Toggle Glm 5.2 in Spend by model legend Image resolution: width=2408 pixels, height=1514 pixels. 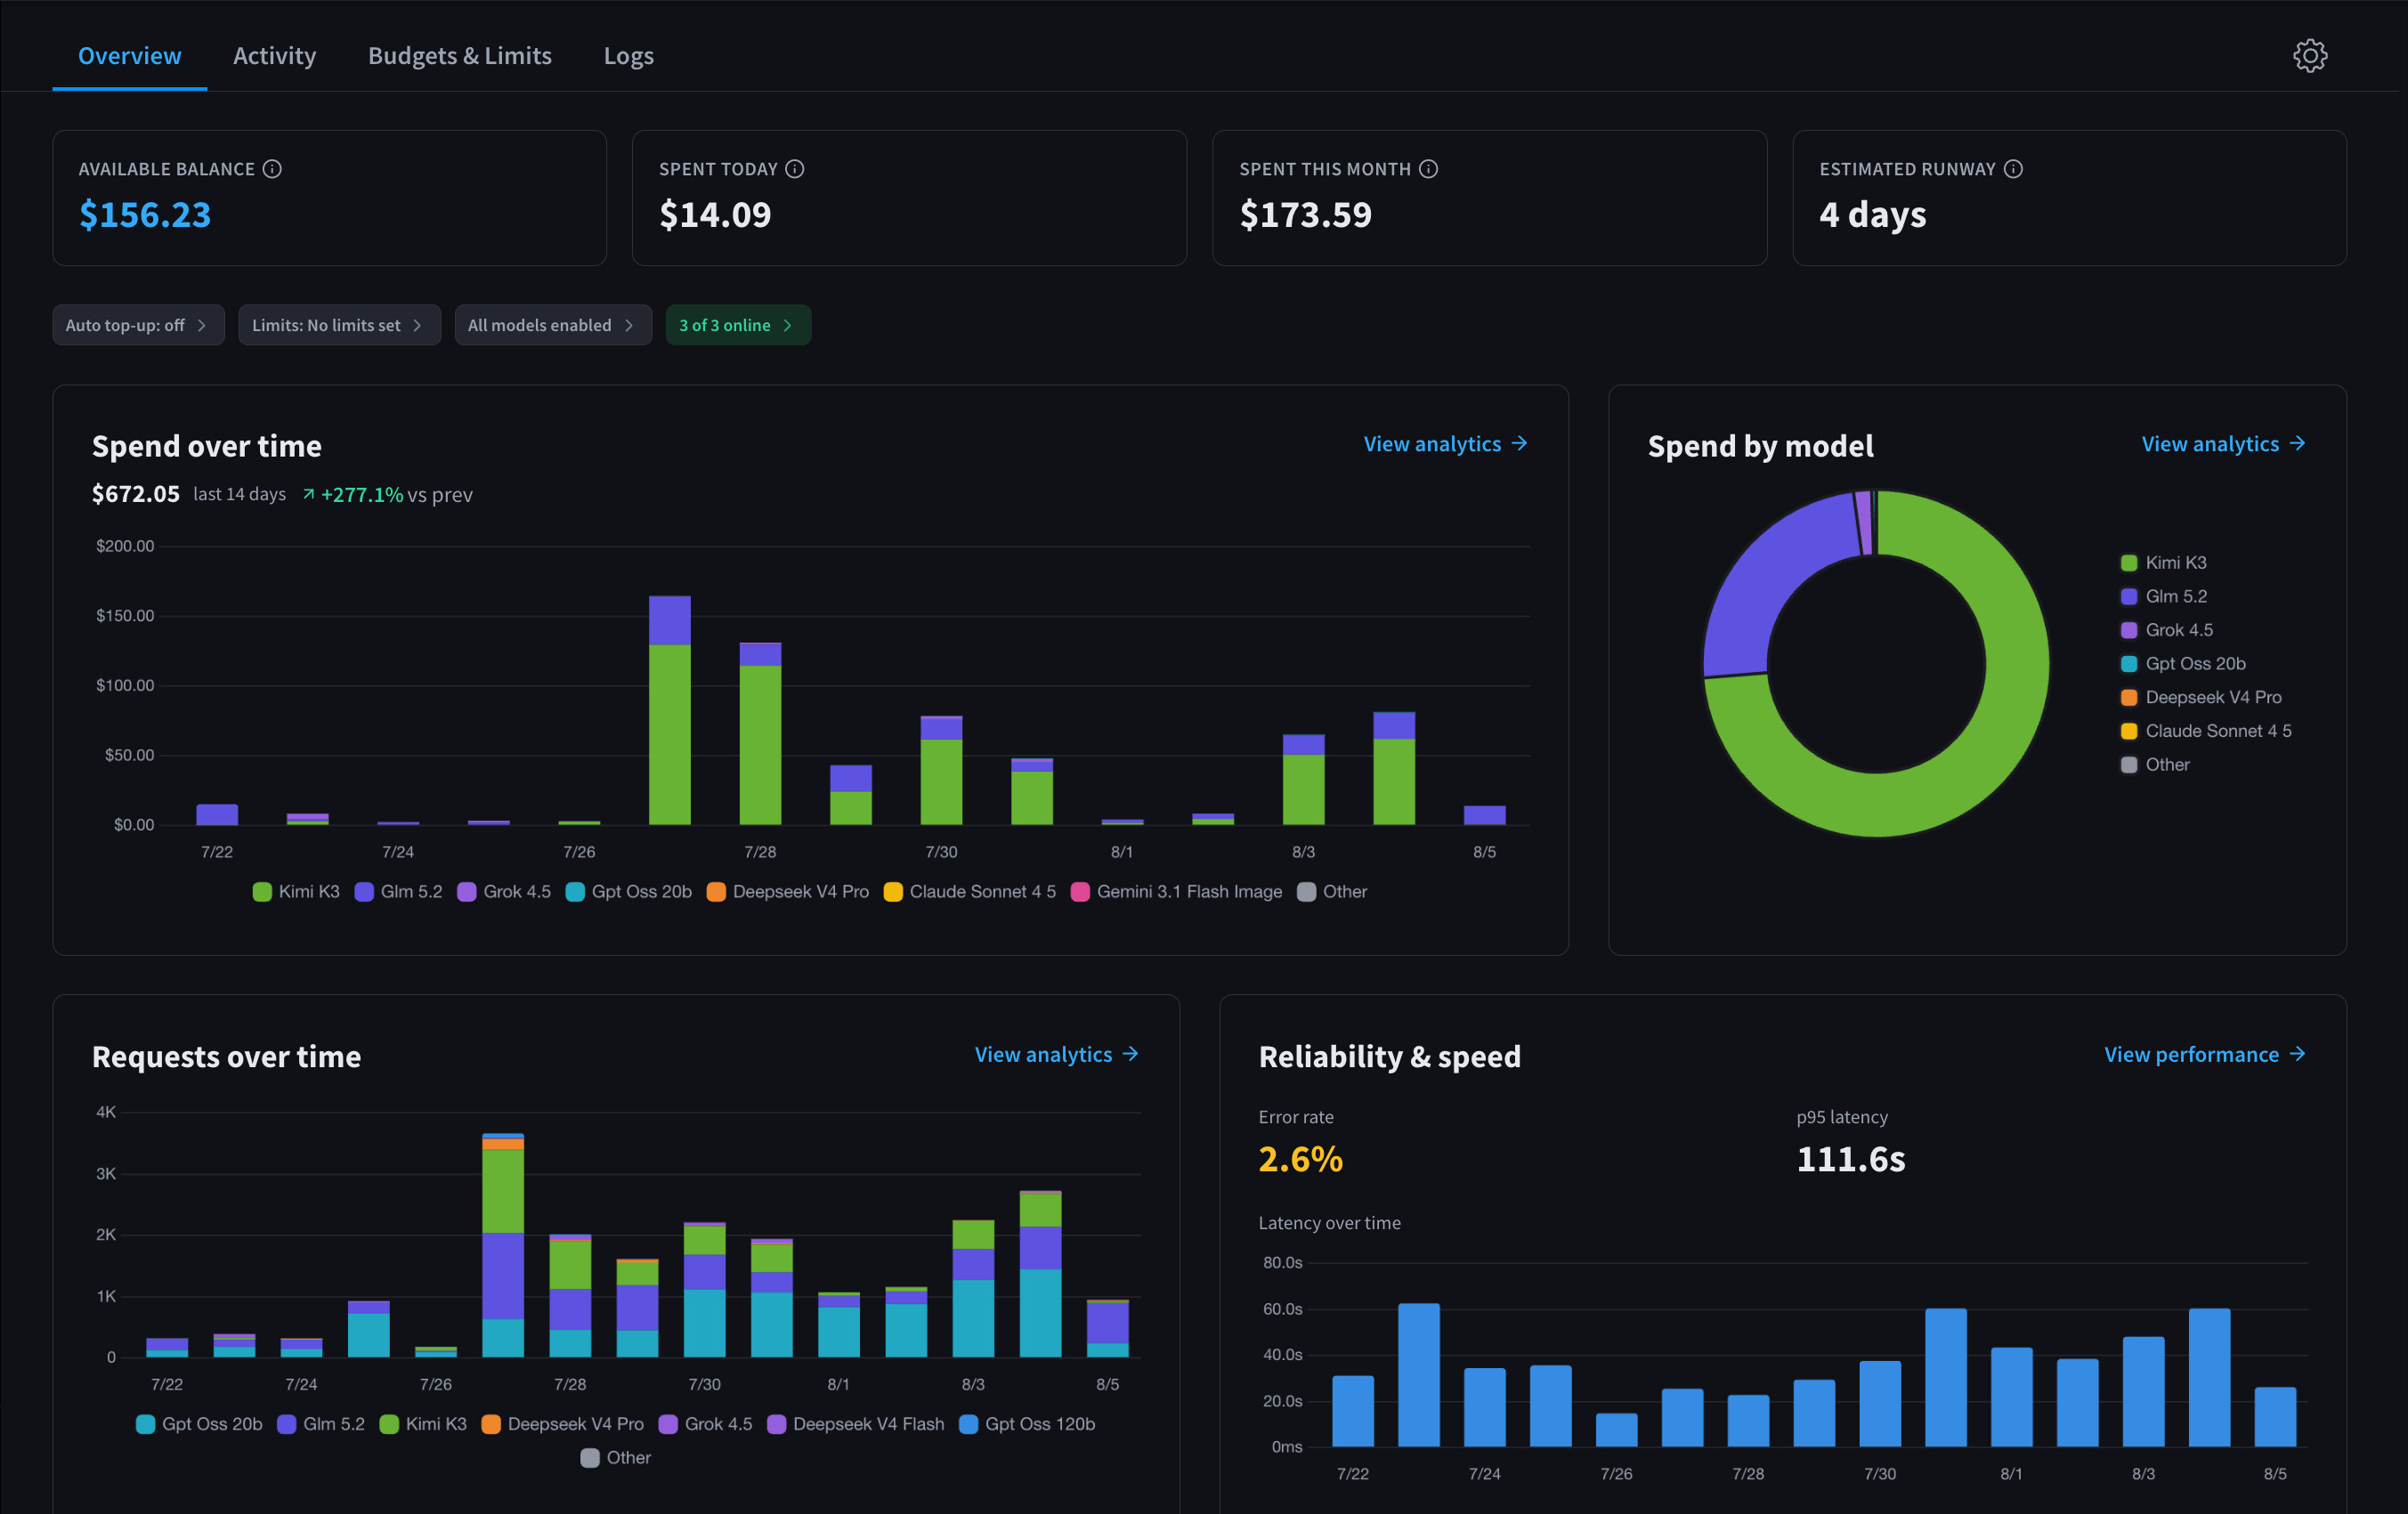[x=2163, y=596]
